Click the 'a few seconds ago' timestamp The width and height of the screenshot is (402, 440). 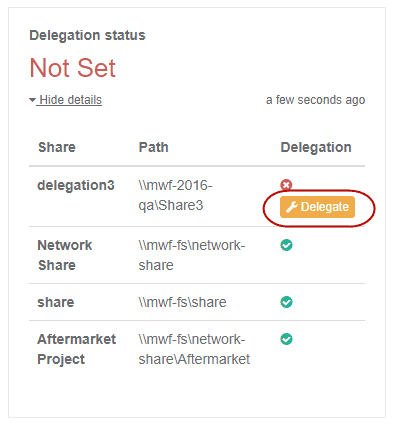pos(315,100)
